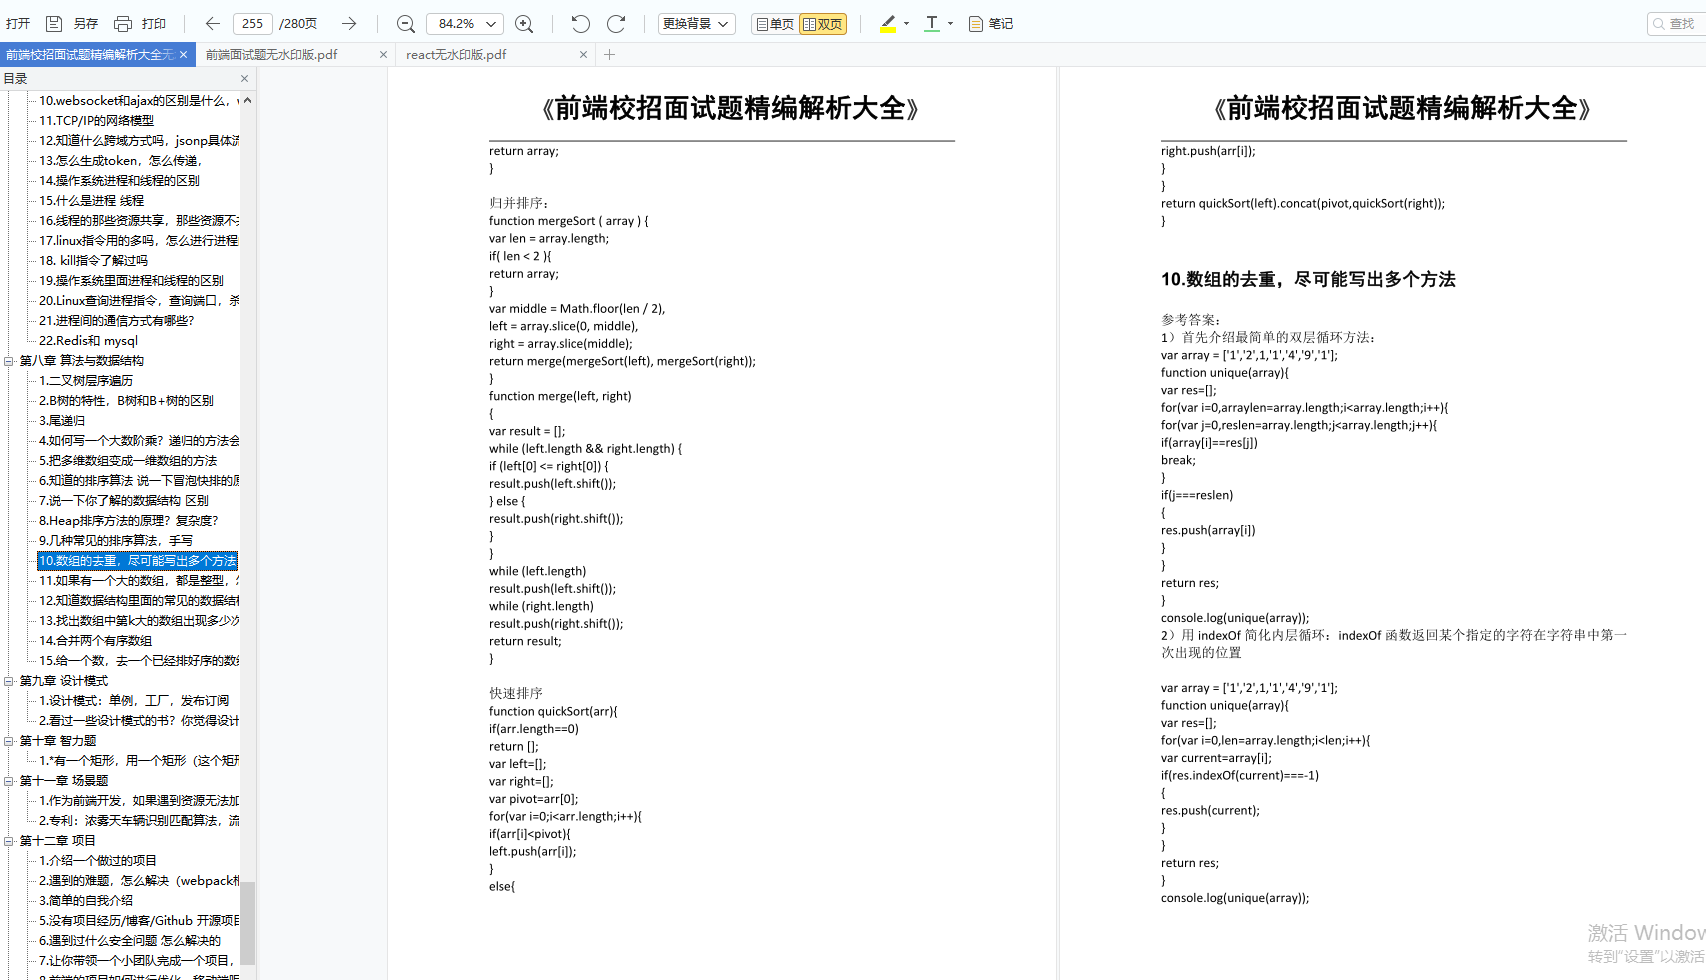Select highlighted item 10.数组的去重
Viewport: 1706px width, 980px height.
(x=138, y=560)
